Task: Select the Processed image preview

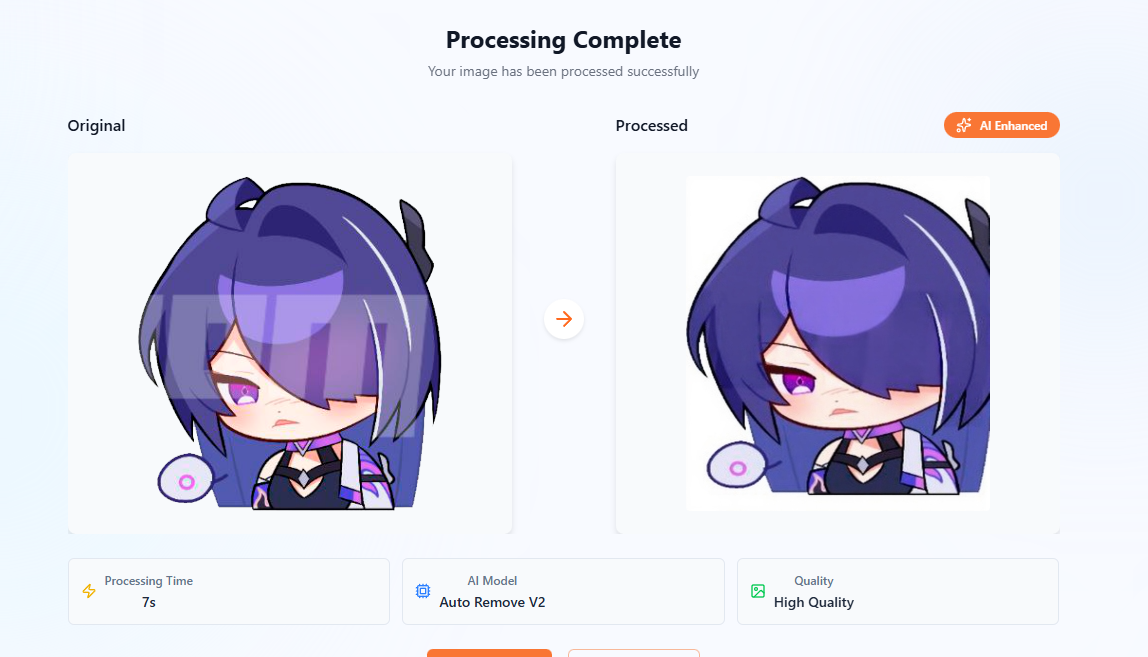Action: point(838,344)
